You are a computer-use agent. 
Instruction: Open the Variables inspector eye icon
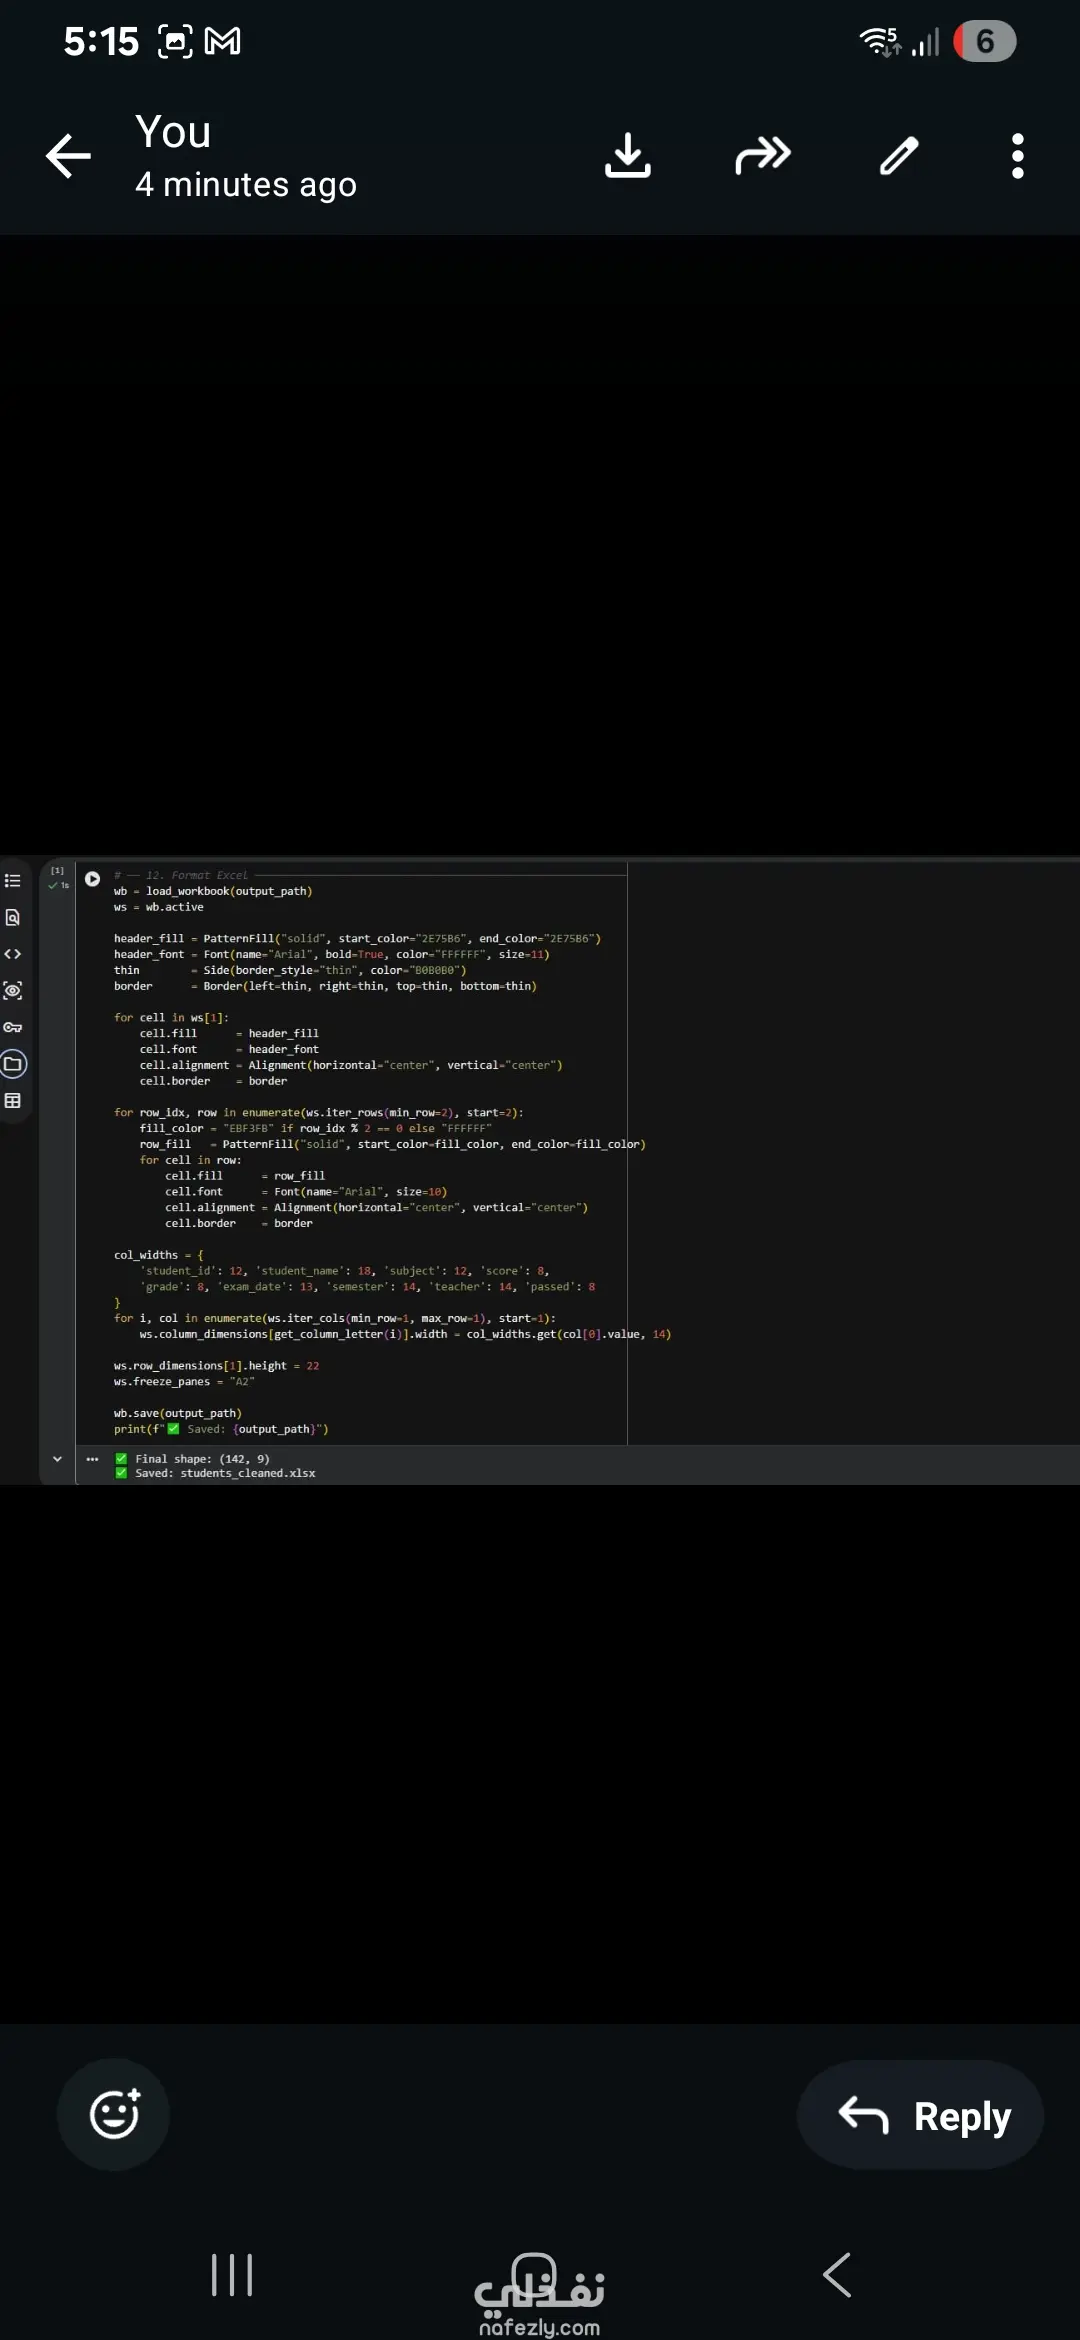[x=13, y=991]
